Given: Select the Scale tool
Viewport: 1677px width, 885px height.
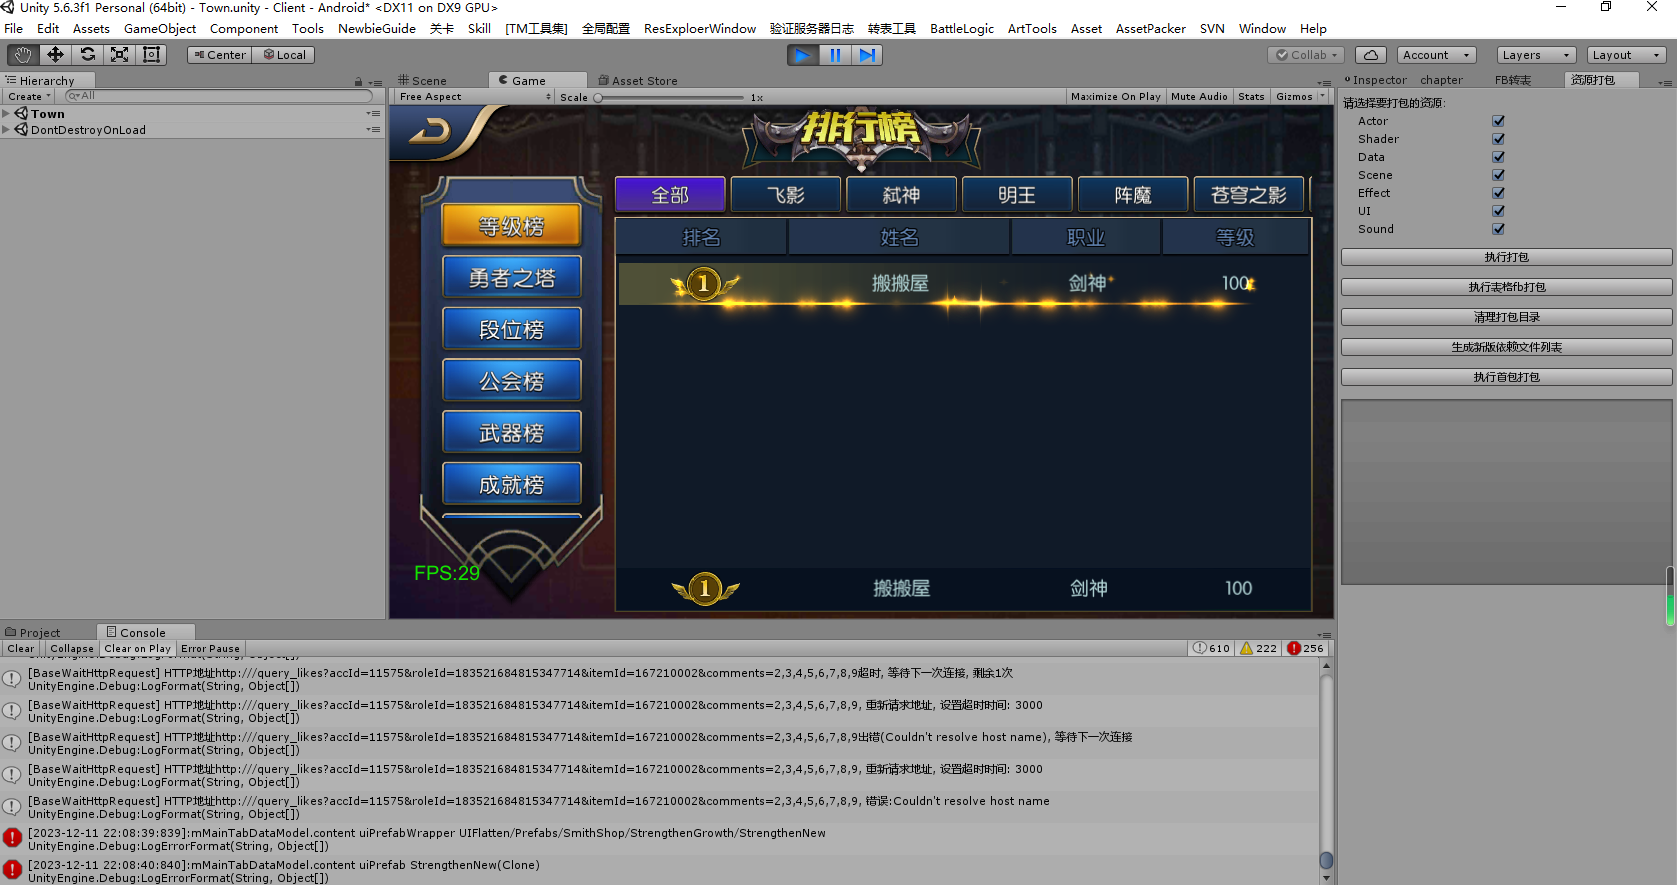Looking at the screenshot, I should coord(120,55).
